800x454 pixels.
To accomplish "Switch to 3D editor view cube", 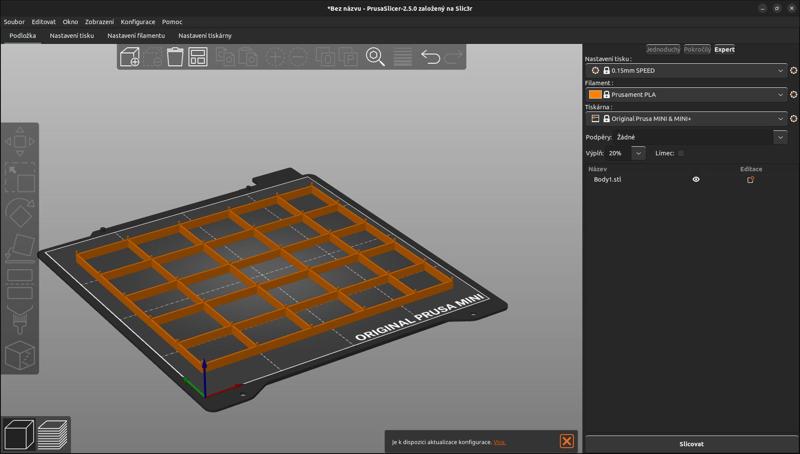I will pyautogui.click(x=19, y=435).
